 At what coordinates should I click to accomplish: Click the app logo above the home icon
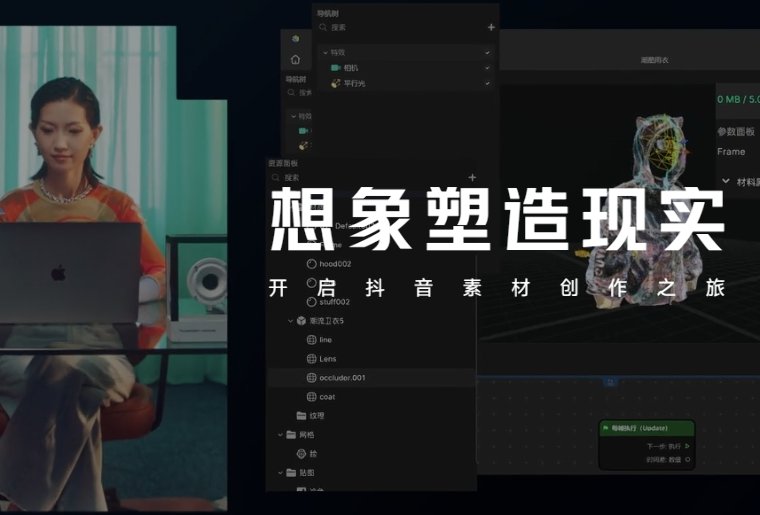pos(295,38)
